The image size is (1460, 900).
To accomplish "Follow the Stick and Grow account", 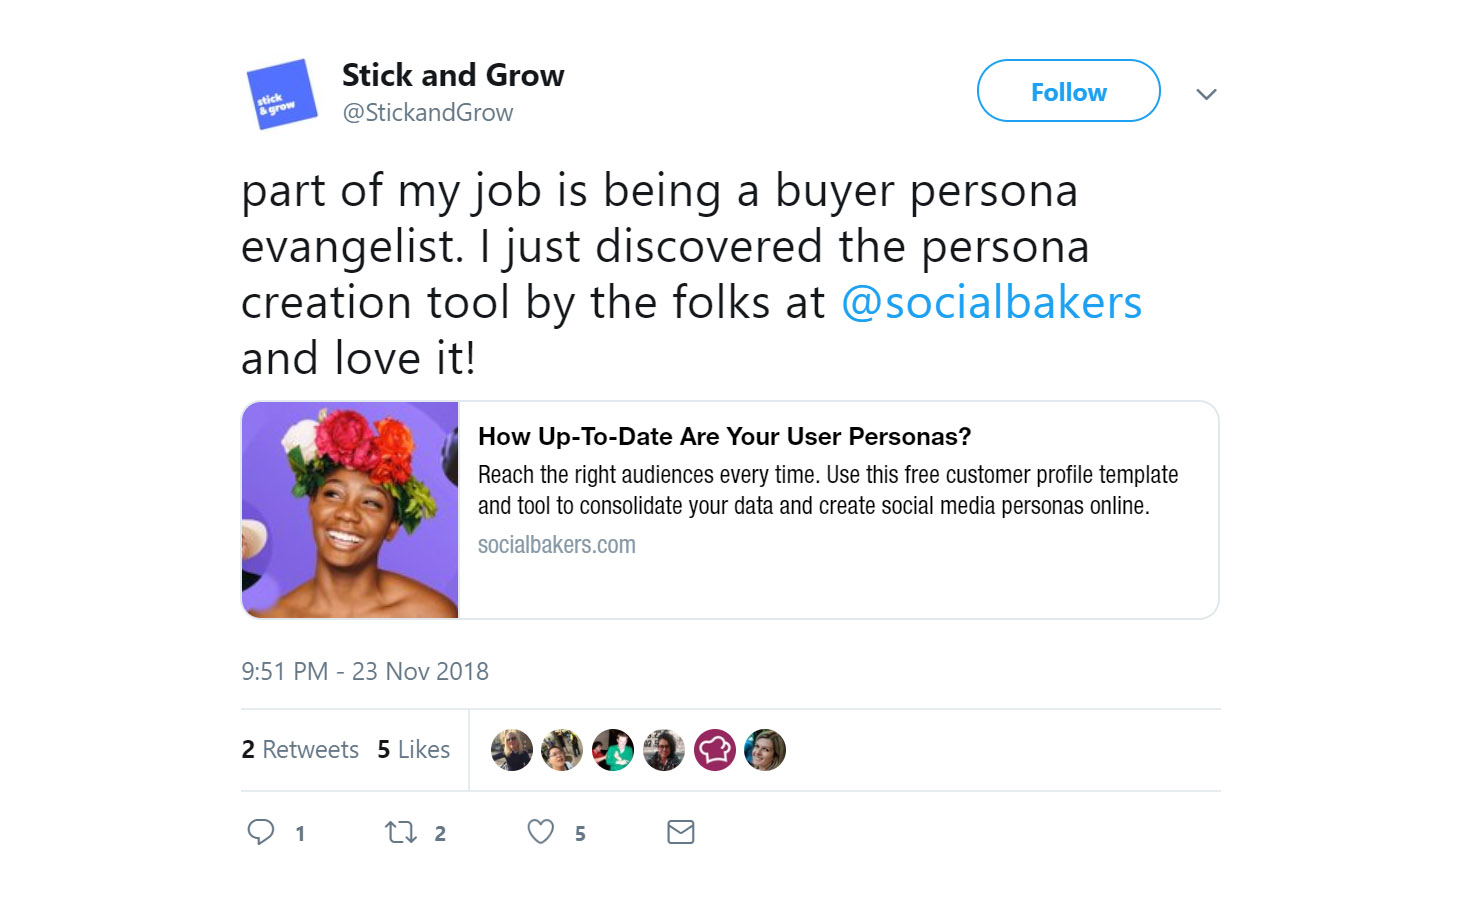I will coord(1068,92).
